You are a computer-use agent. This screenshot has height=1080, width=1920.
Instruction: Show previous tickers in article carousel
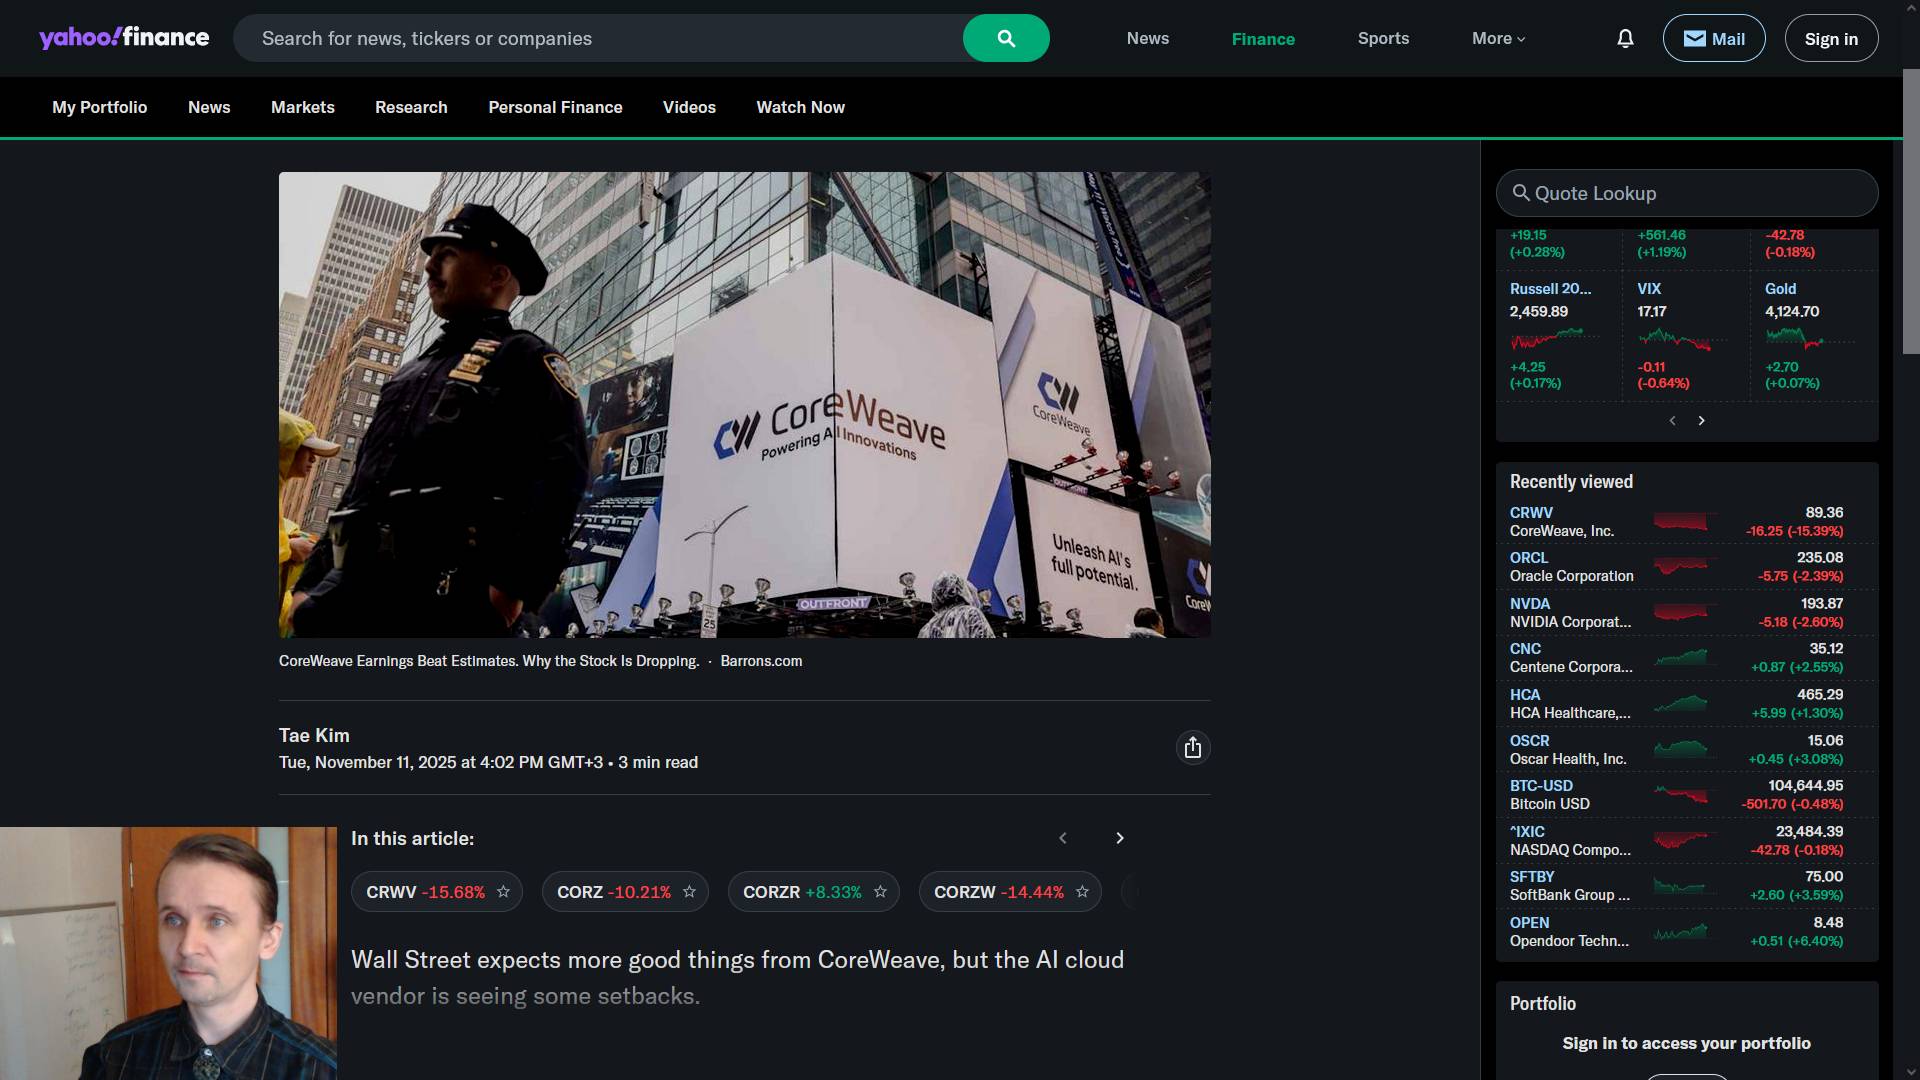[1063, 838]
